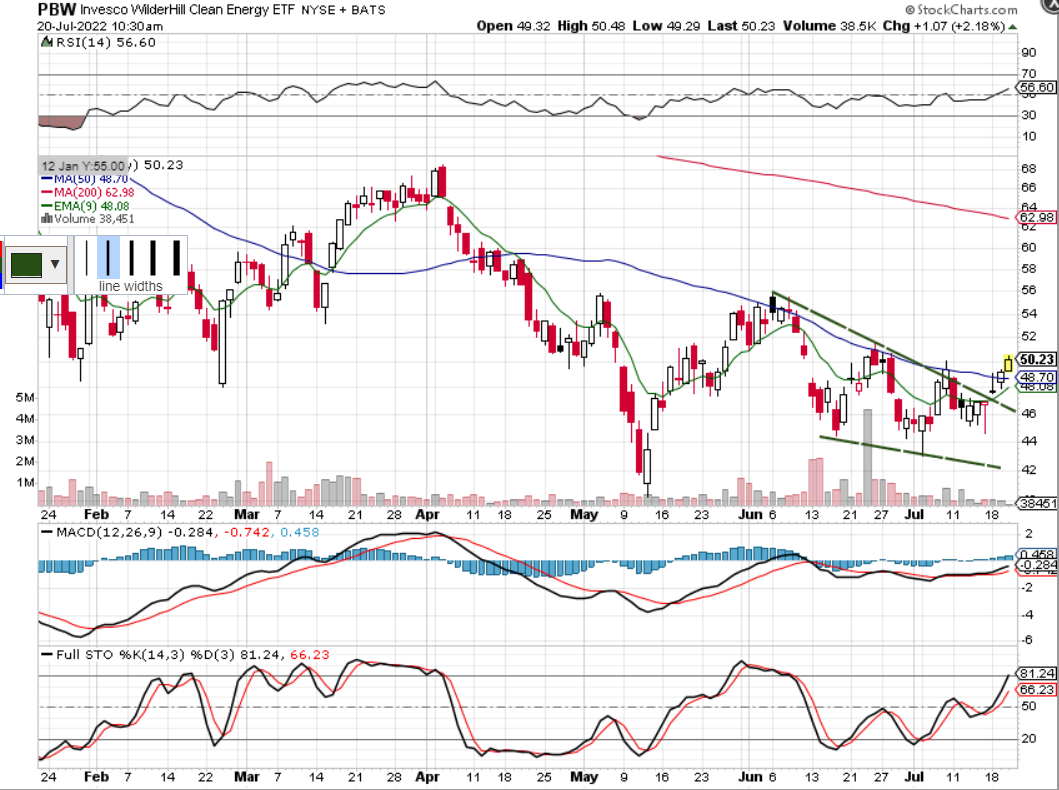Click the Volume 38.5K header value

click(829, 26)
